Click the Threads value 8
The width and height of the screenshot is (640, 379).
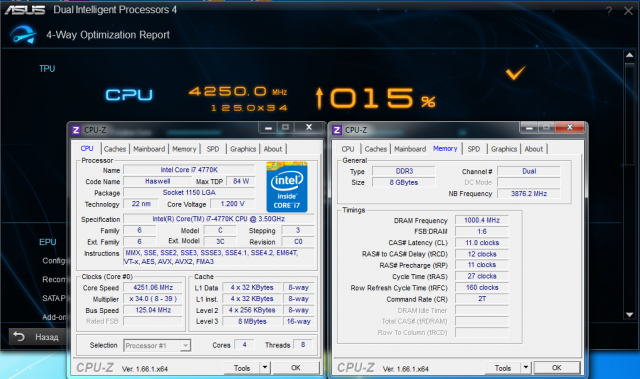[x=303, y=345]
